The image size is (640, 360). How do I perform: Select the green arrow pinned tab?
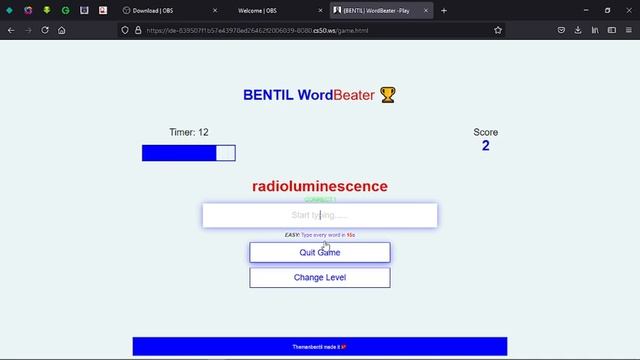point(47,10)
